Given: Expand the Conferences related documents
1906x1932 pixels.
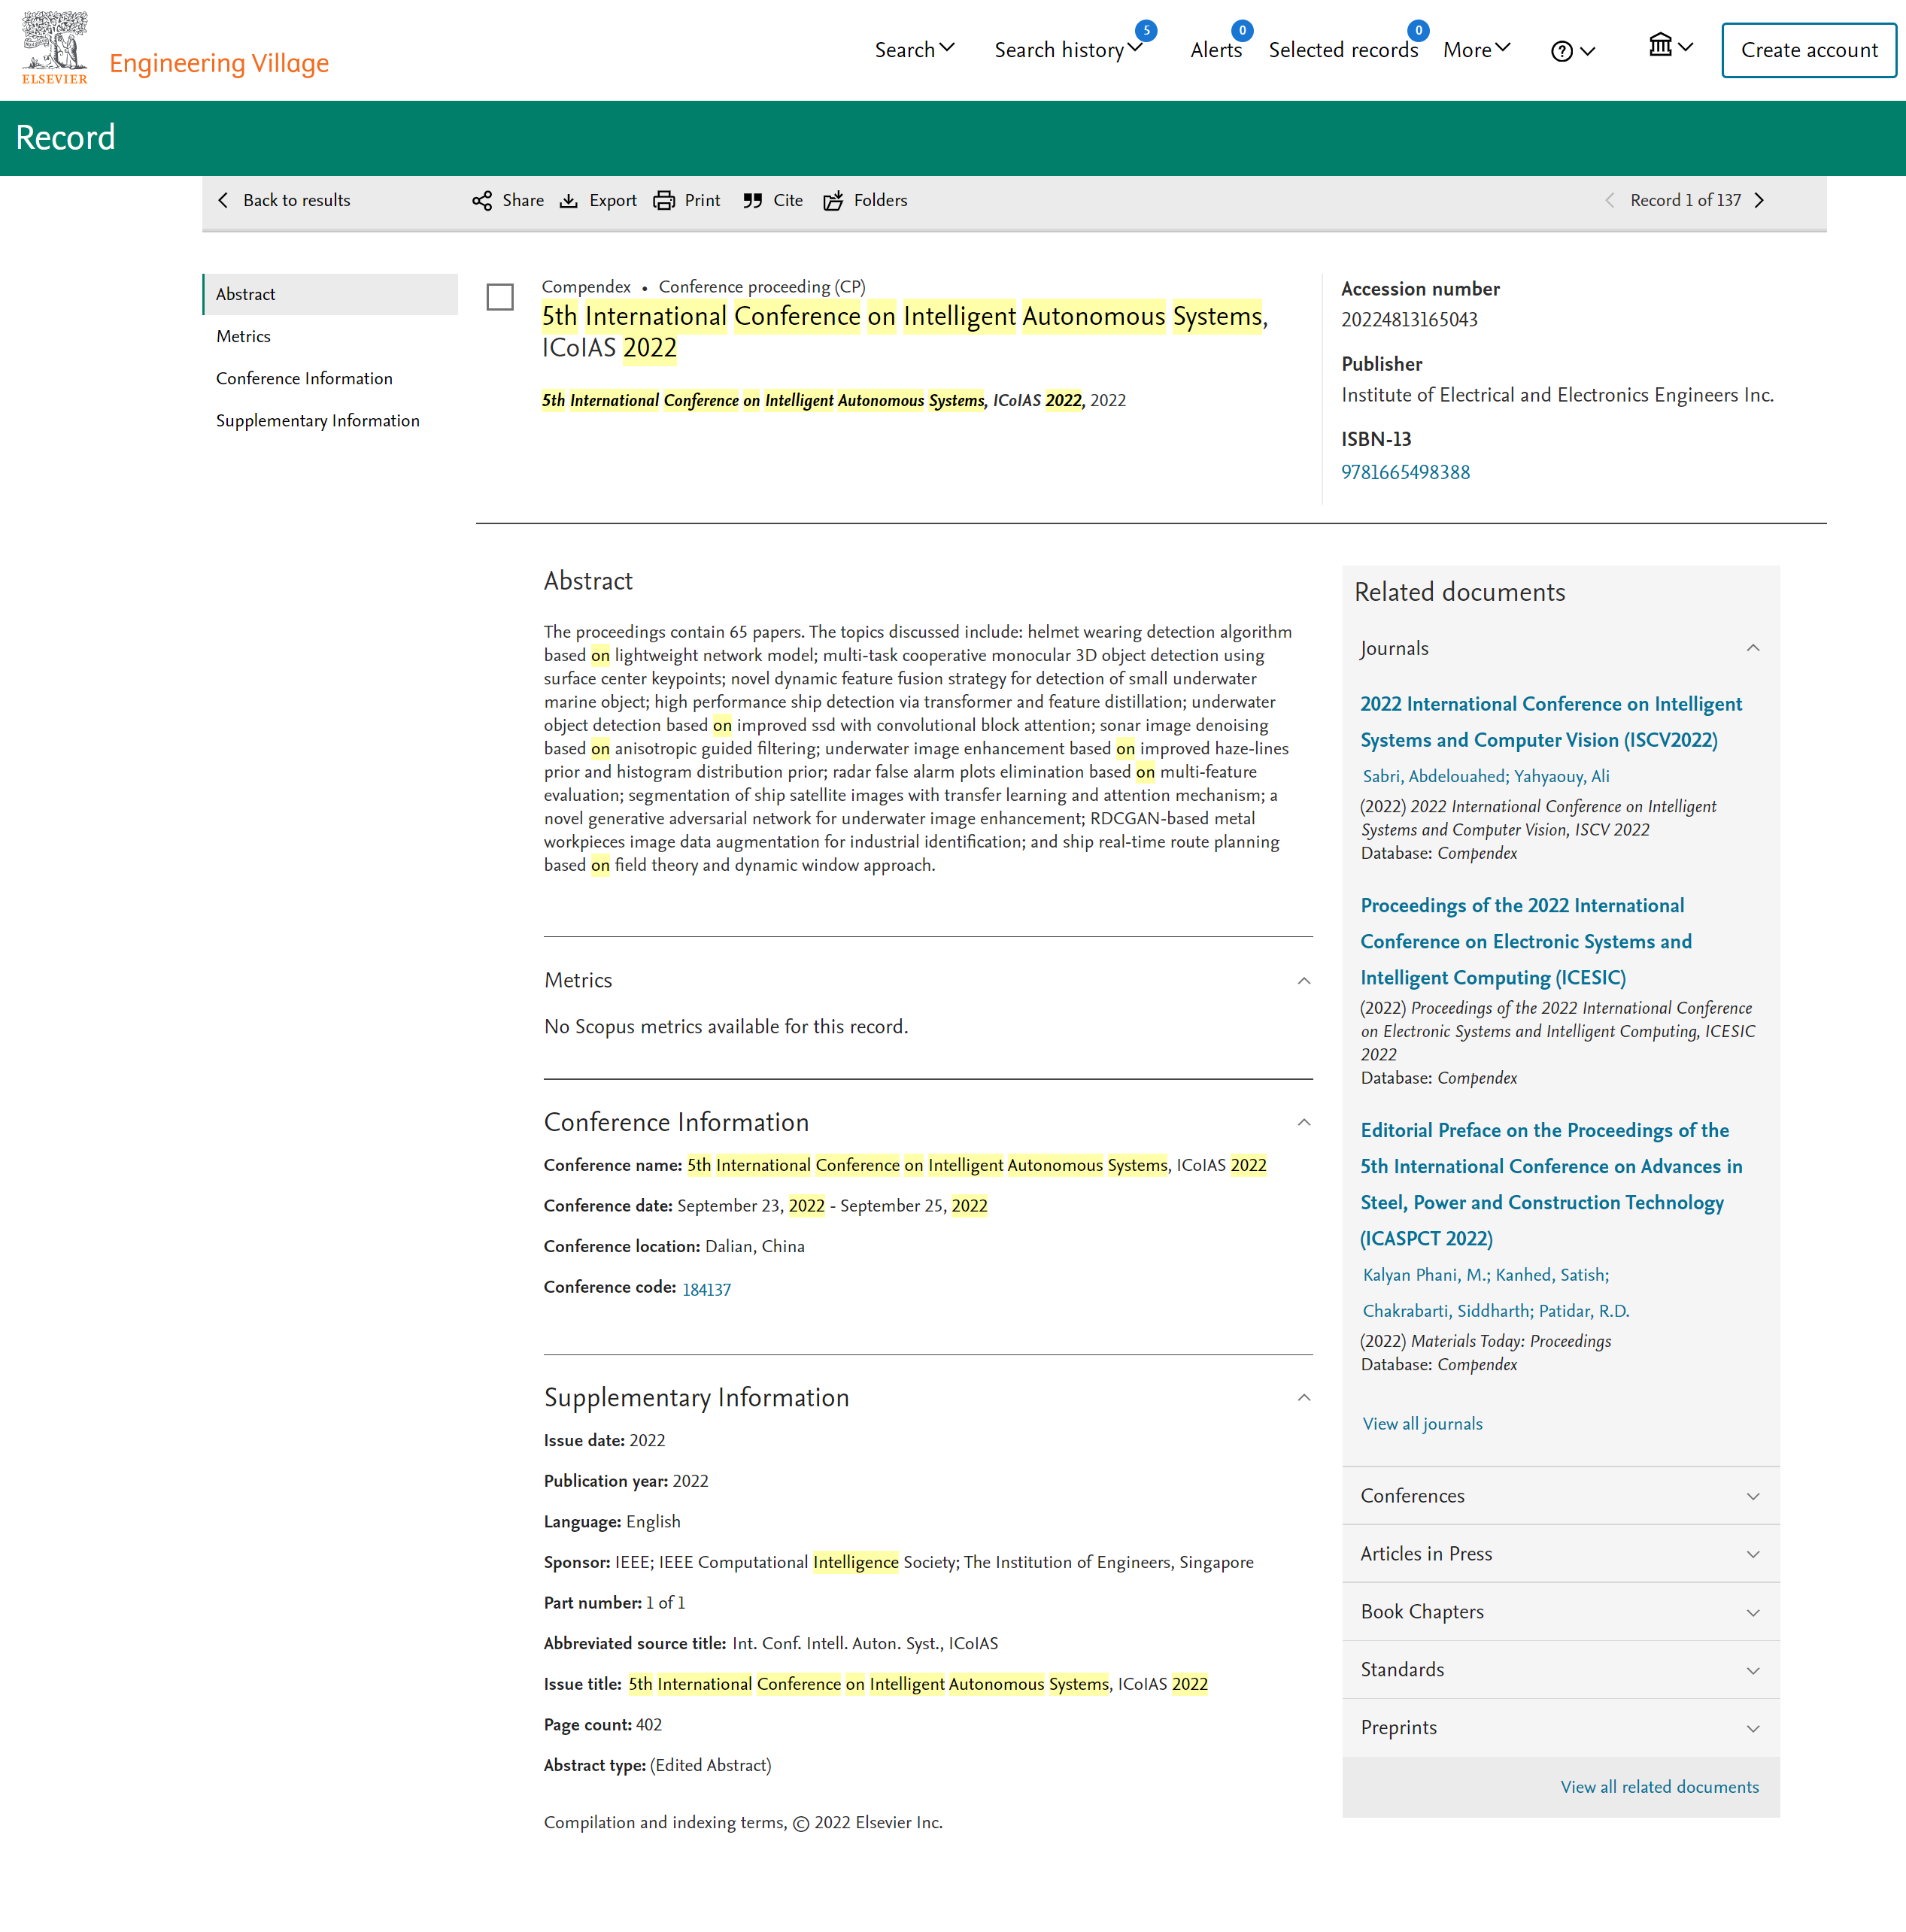Looking at the screenshot, I should coord(1560,1496).
